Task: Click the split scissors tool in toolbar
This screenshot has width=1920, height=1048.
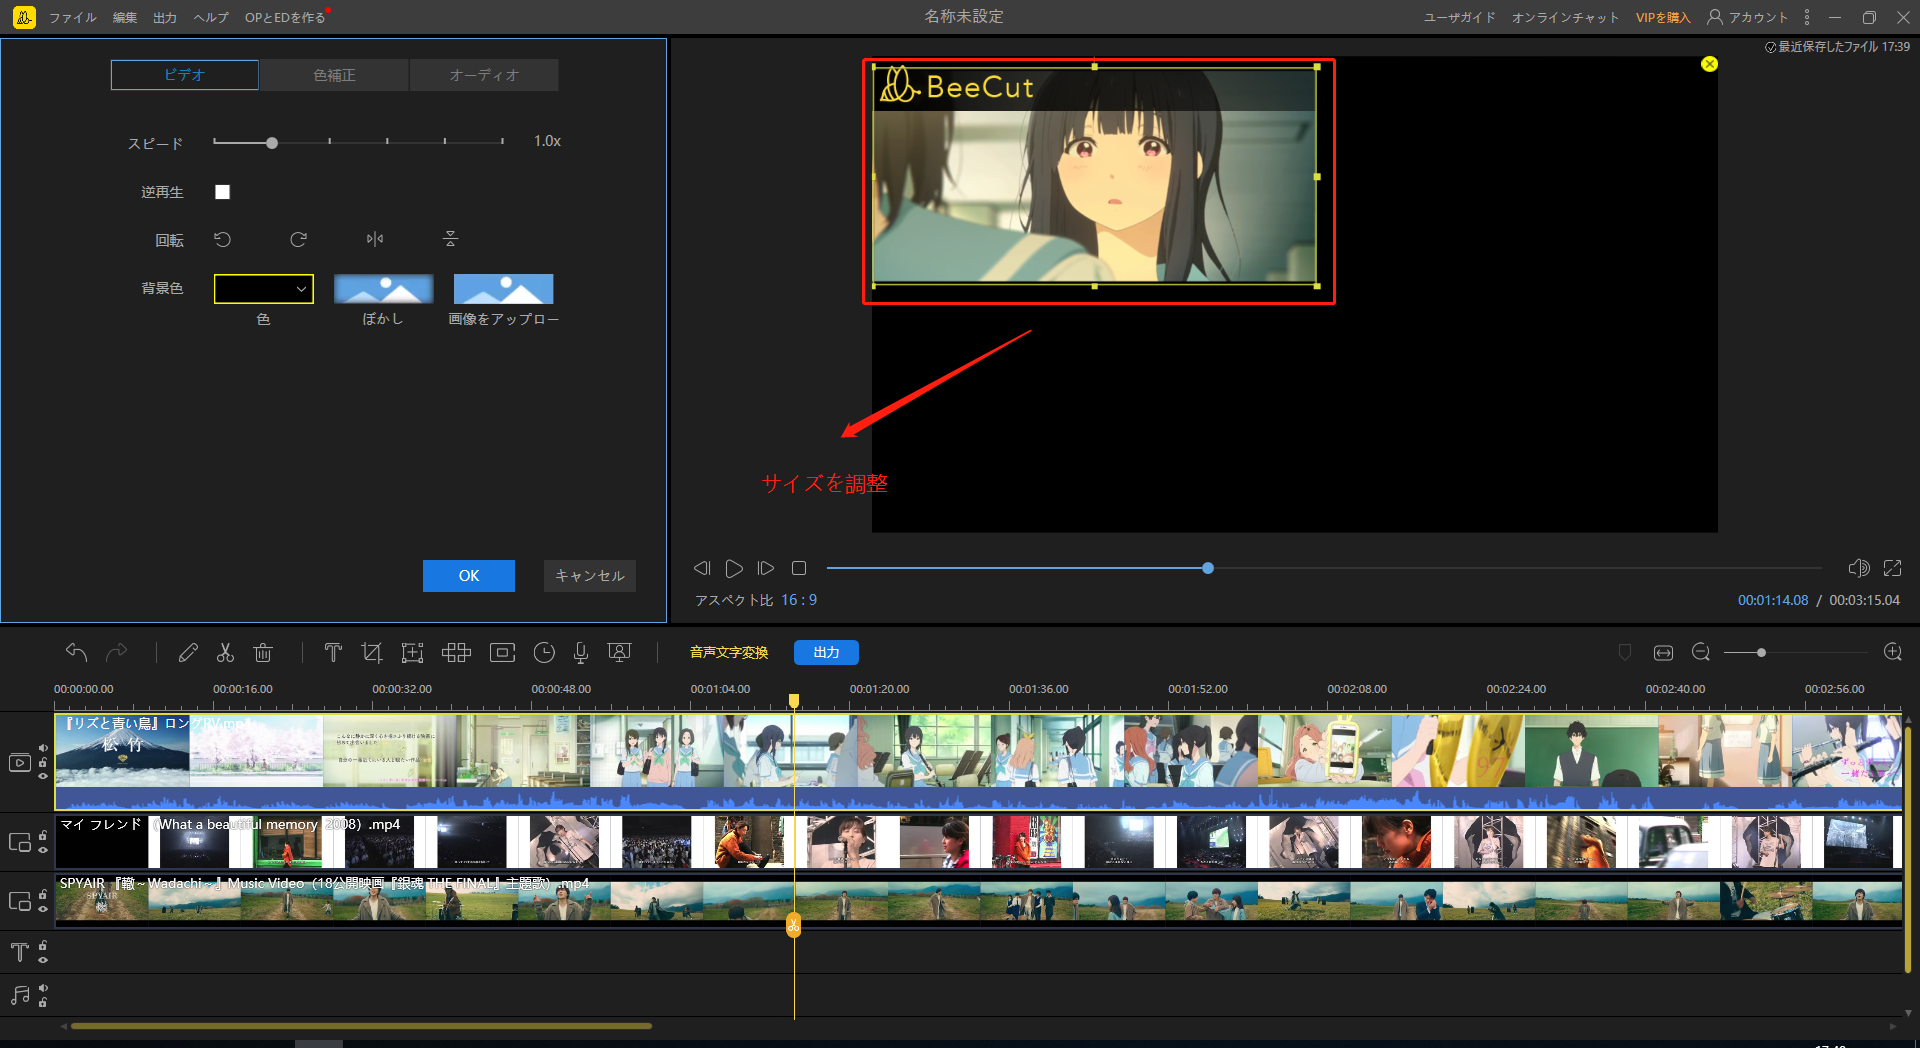Action: click(x=225, y=653)
